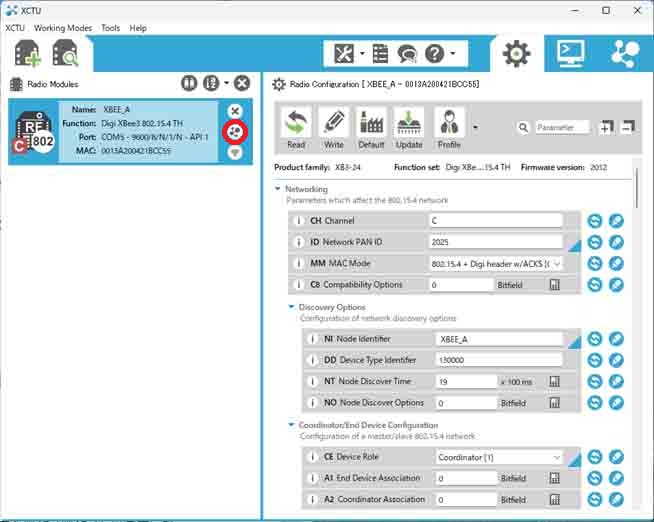Viewport: 654px width, 522px height.
Task: Open the feedback chat icon
Action: coord(407,54)
